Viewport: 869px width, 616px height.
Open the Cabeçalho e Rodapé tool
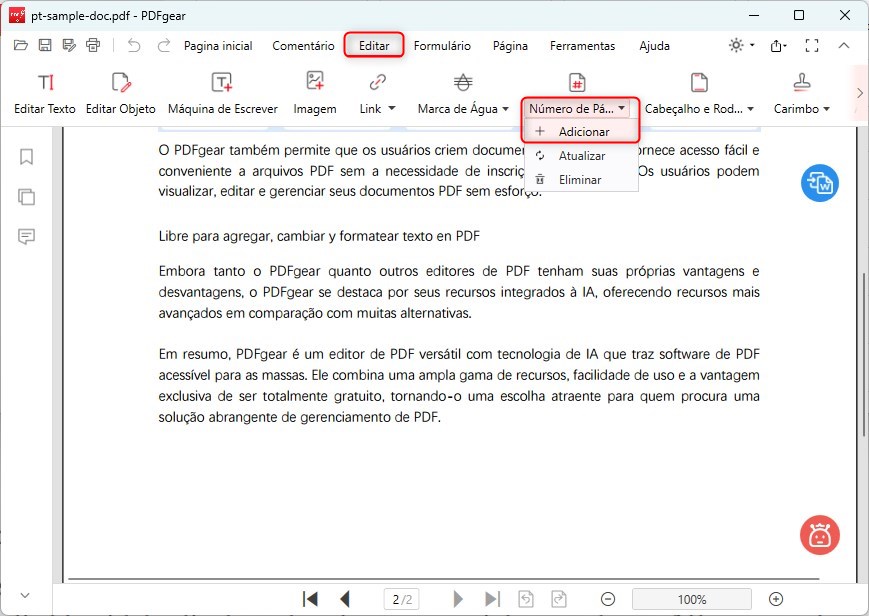click(698, 92)
